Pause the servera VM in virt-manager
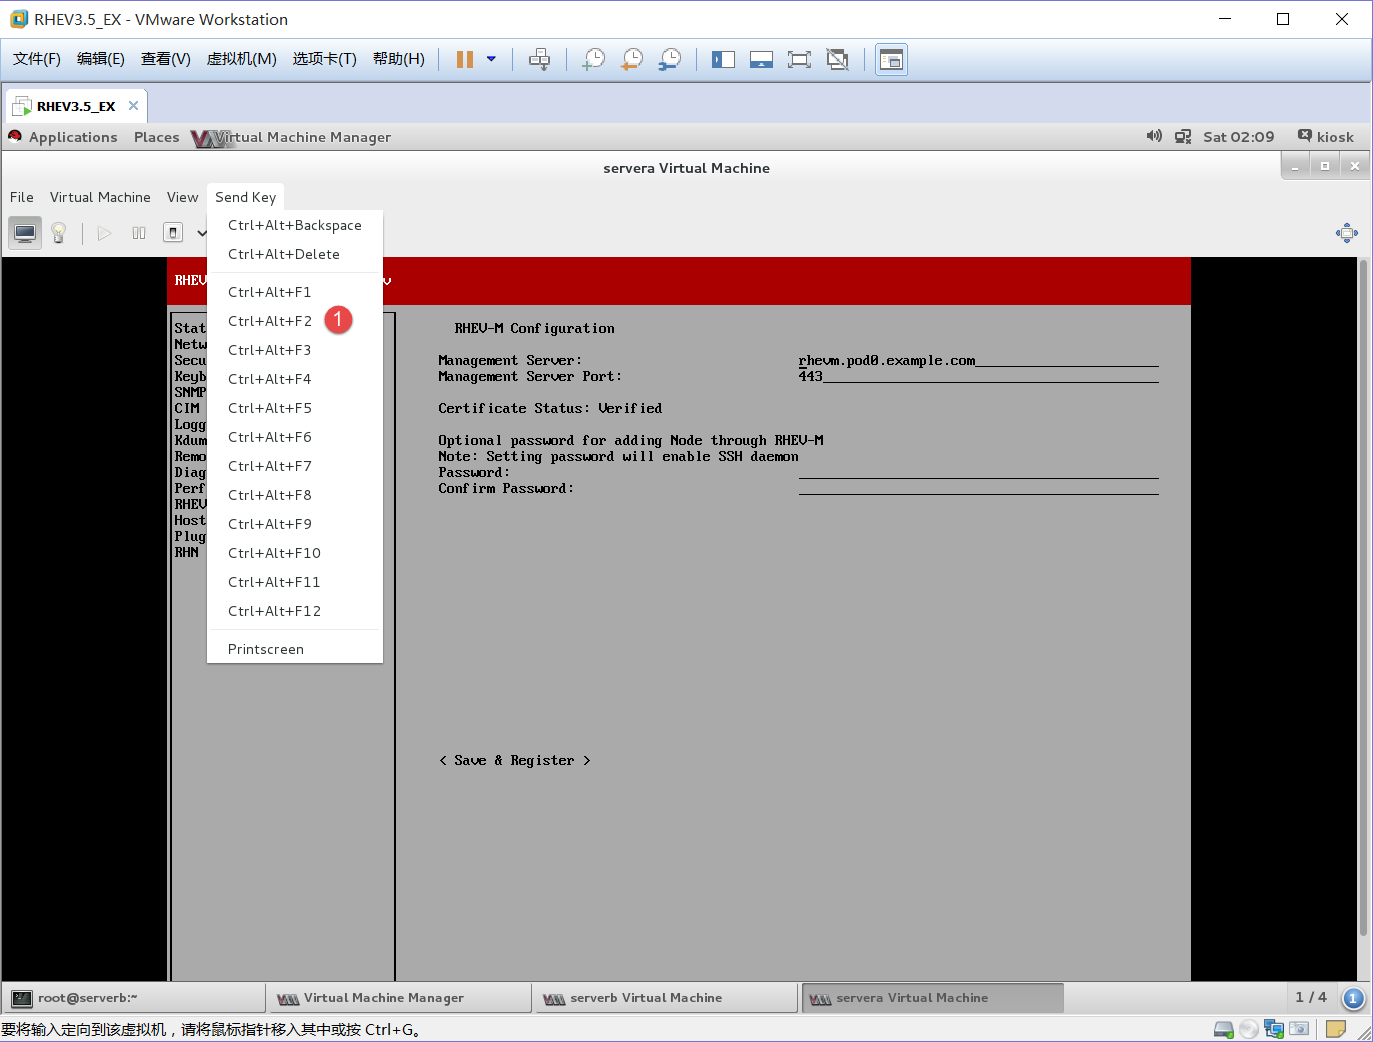This screenshot has height=1042, width=1373. (x=139, y=233)
